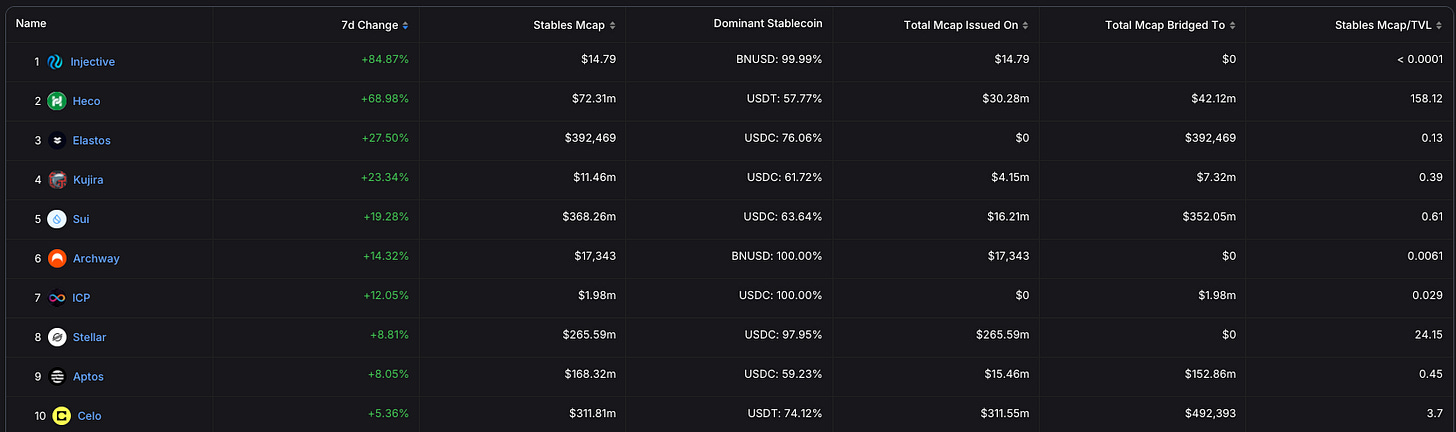Click the Elastos chain logo
Image resolution: width=1456 pixels, height=432 pixels.
57,141
